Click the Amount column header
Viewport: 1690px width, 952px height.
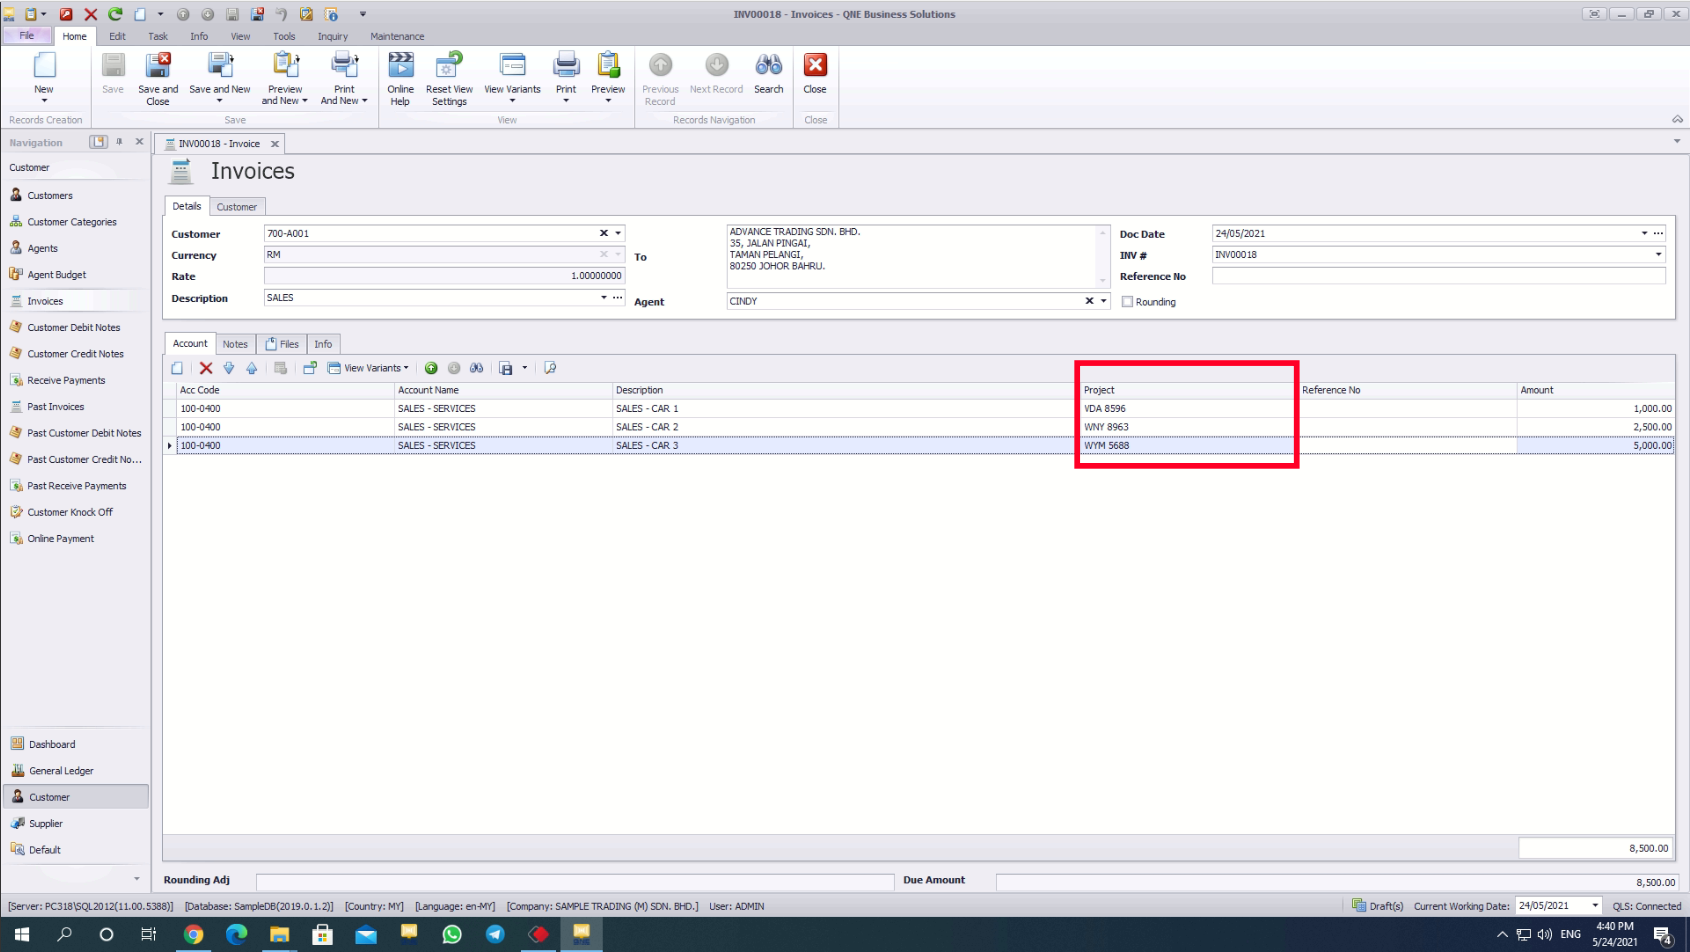pyautogui.click(x=1595, y=390)
